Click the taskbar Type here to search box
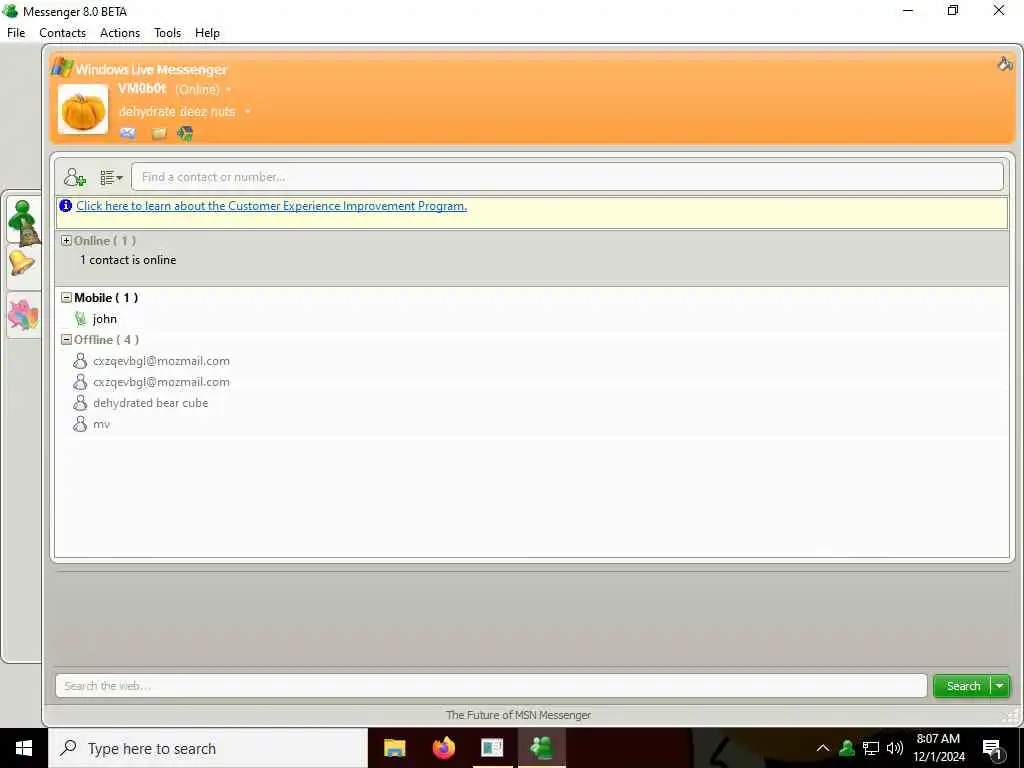Screen dimensions: 1024x768 pos(208,748)
